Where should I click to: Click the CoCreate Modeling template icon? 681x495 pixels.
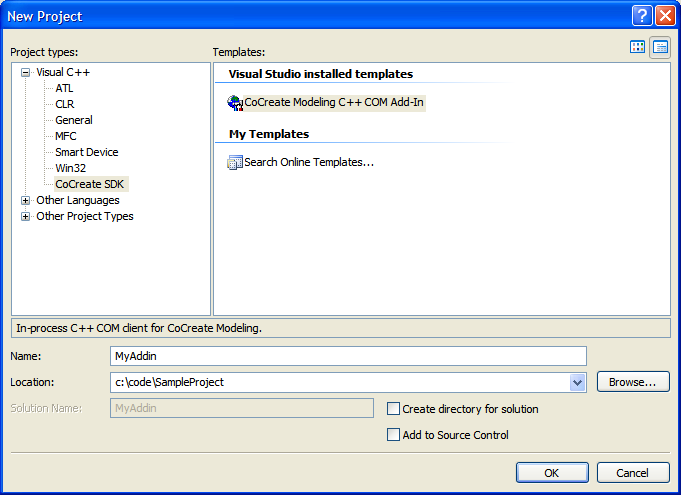pyautogui.click(x=235, y=103)
